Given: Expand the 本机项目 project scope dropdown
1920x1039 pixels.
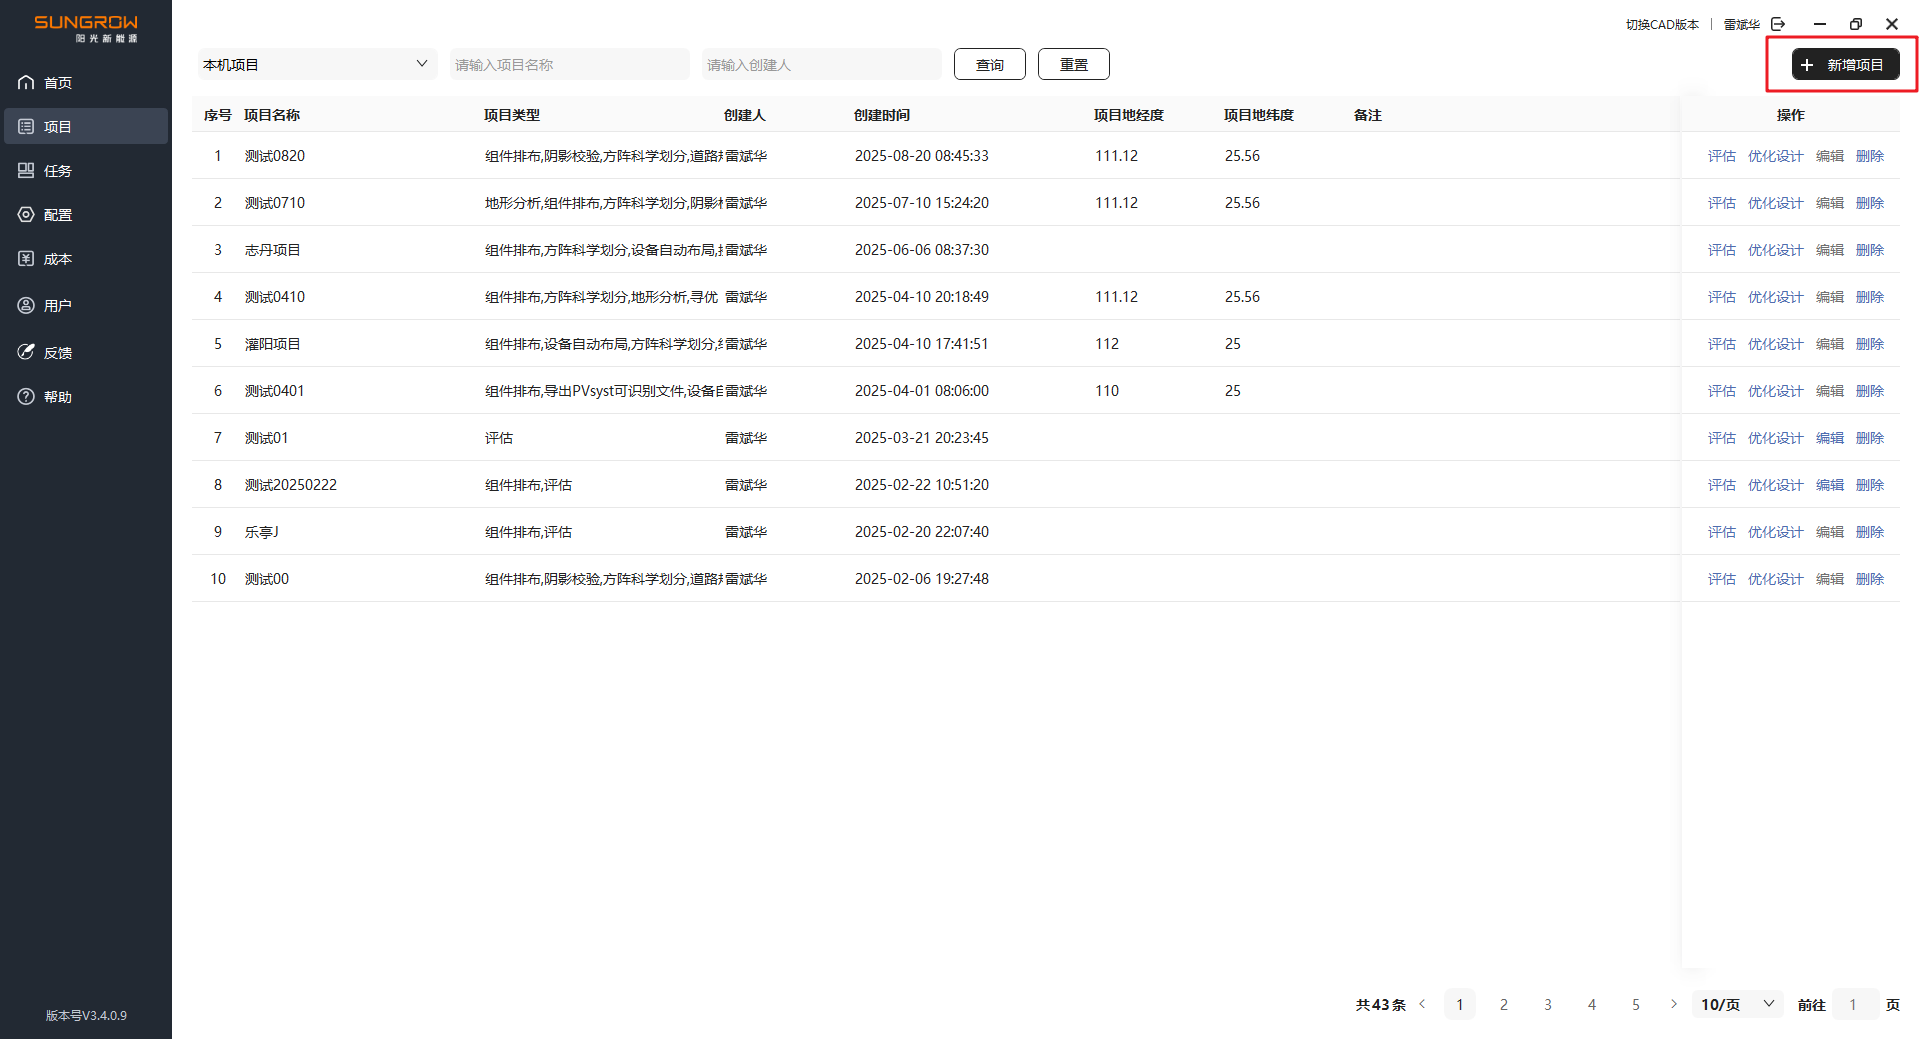Looking at the screenshot, I should pos(317,64).
